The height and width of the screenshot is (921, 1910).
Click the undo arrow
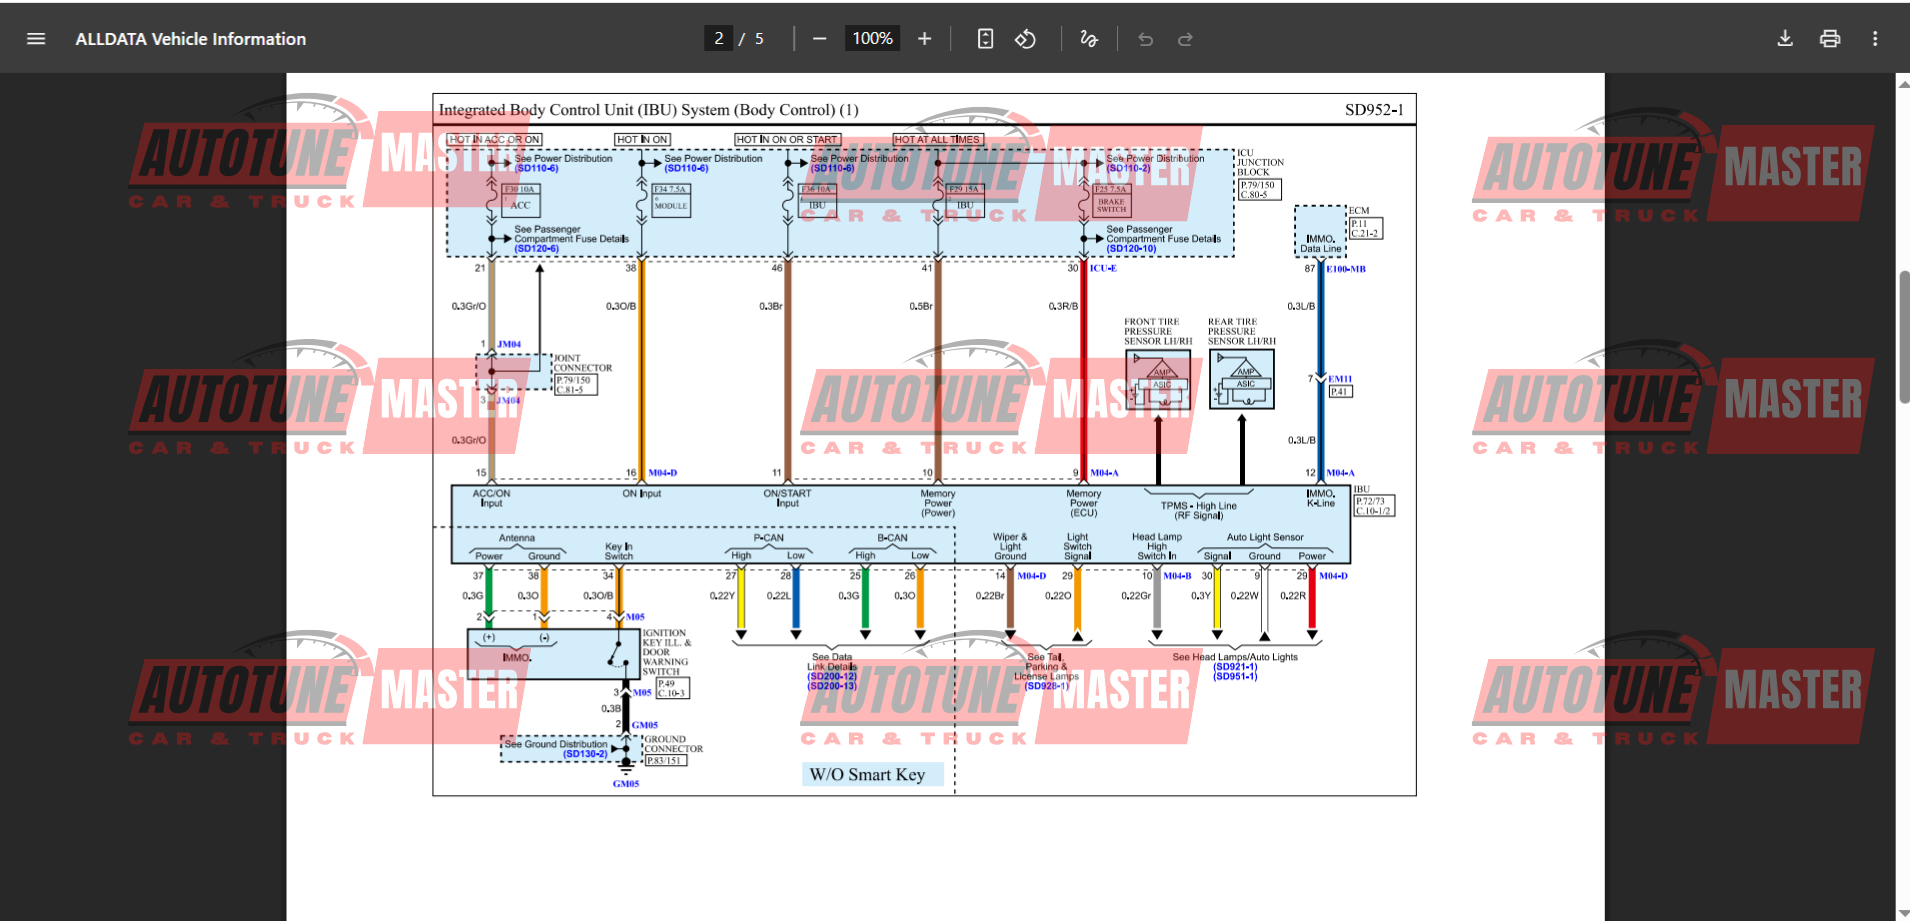[x=1146, y=39]
